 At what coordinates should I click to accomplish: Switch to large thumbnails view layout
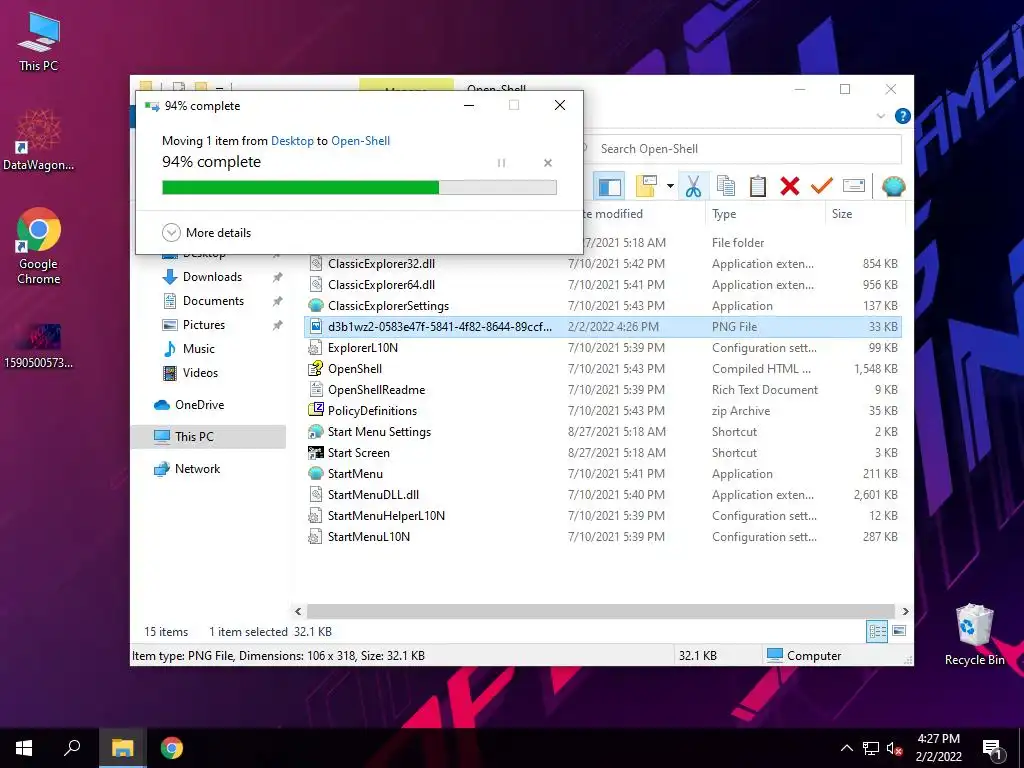pyautogui.click(x=899, y=631)
